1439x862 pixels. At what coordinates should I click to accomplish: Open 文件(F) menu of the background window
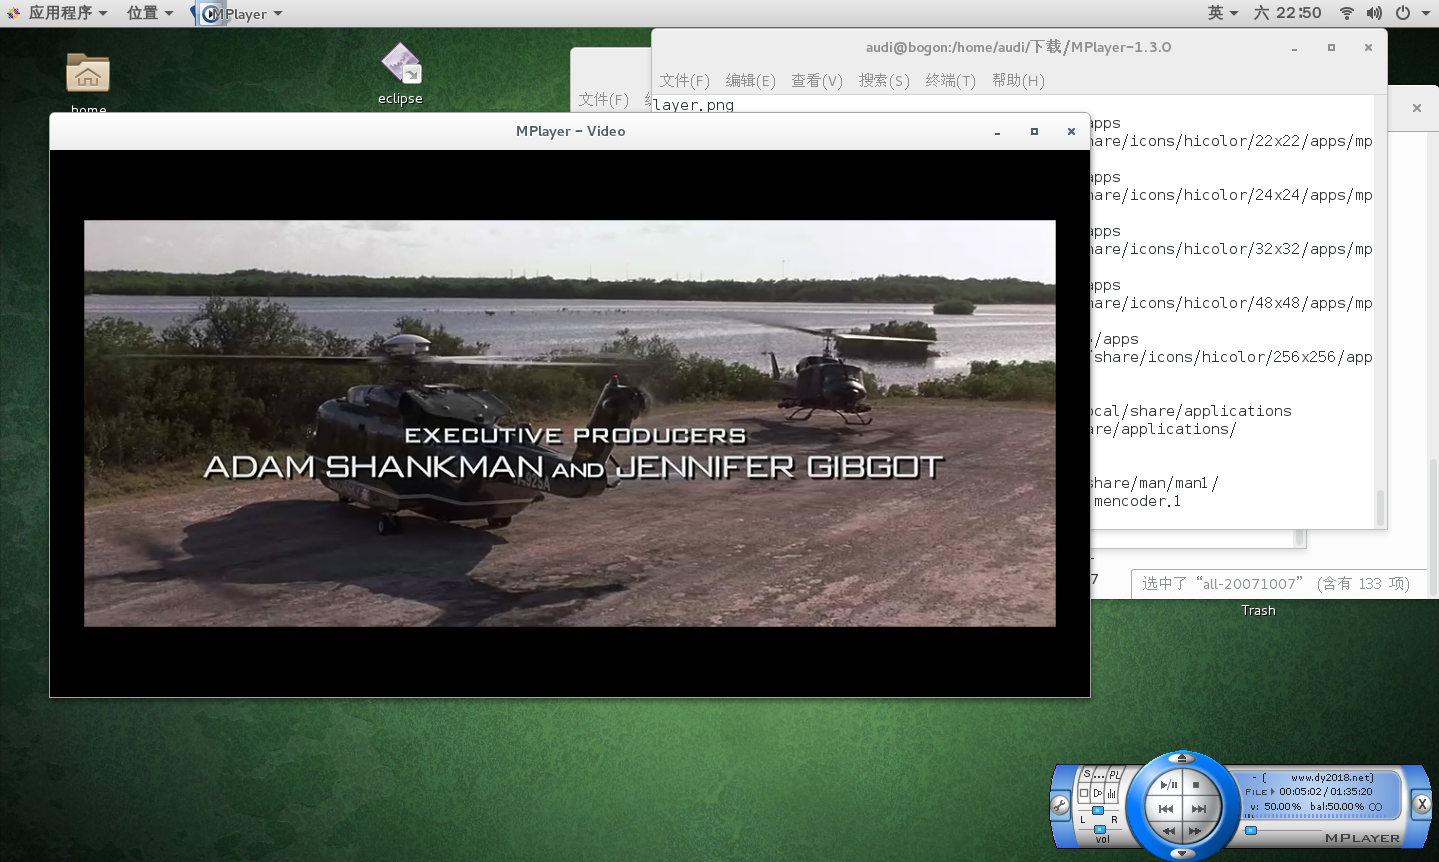pos(603,99)
